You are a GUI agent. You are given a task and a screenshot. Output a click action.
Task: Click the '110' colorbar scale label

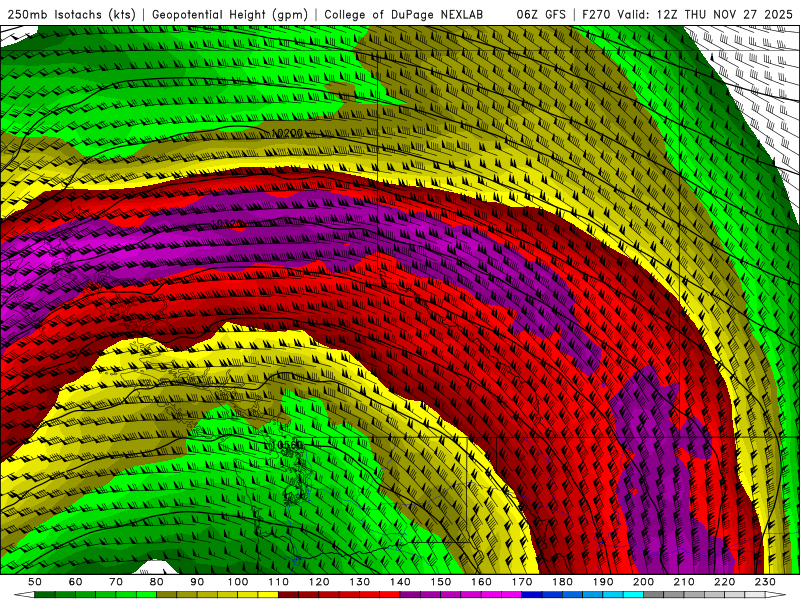tap(278, 582)
